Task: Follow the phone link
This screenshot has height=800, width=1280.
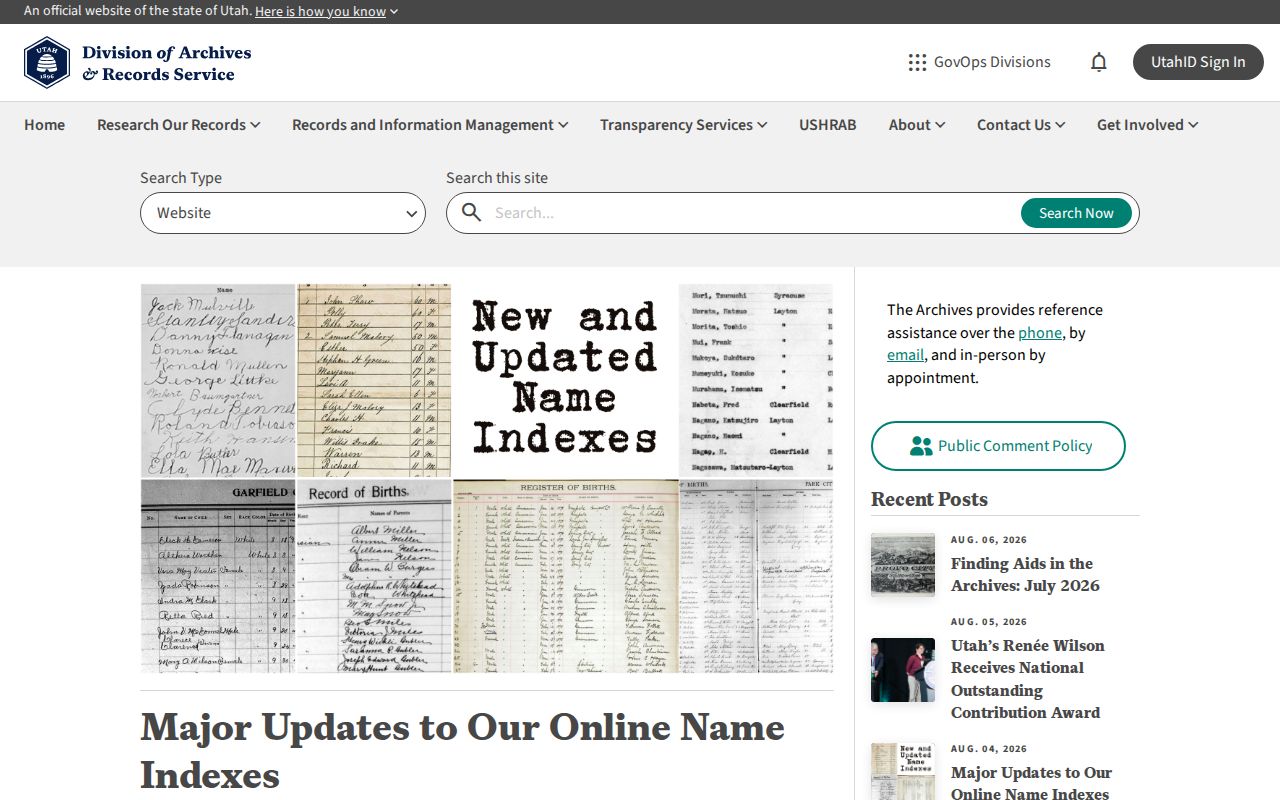Action: [1040, 333]
